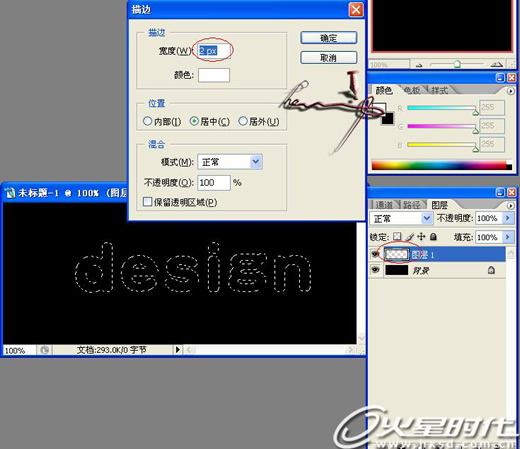Select the 居外(U) radio button

(x=243, y=121)
